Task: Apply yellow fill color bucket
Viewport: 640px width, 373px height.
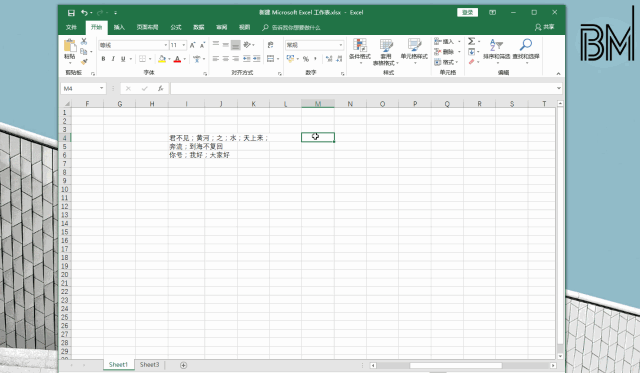Action: point(162,59)
